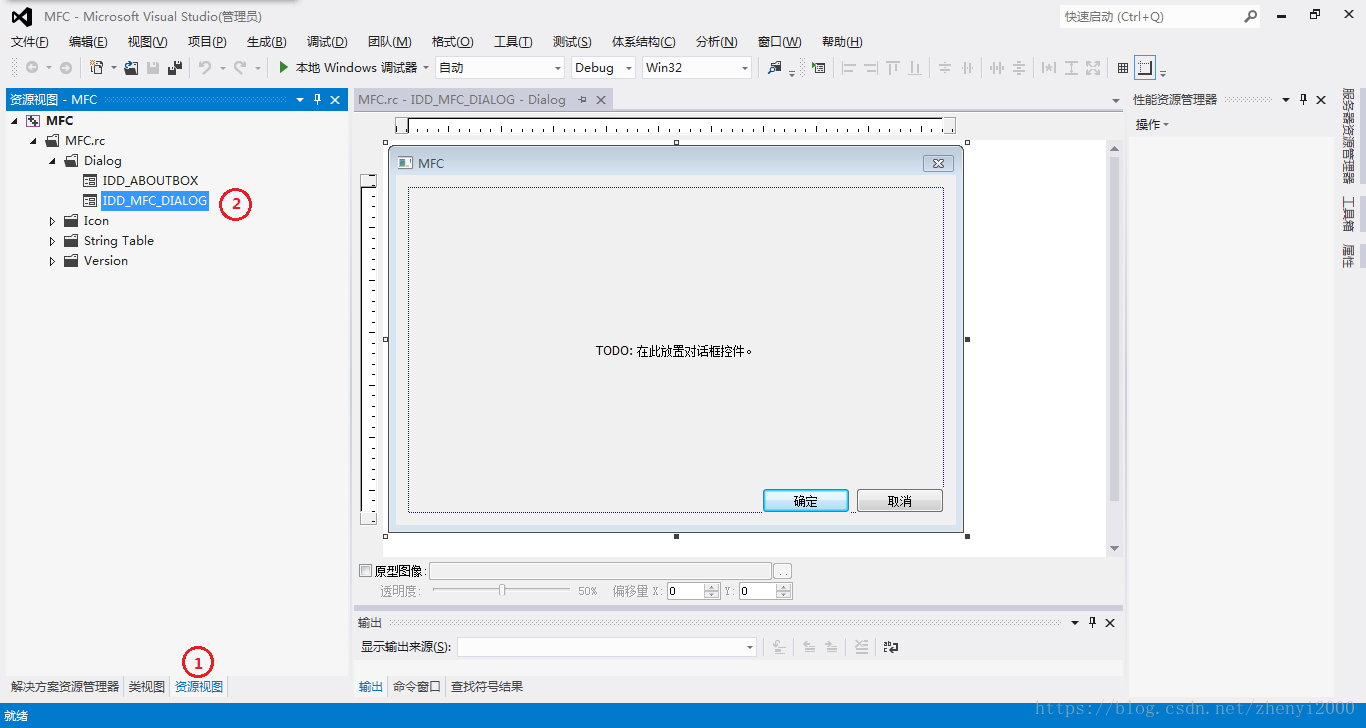1366x728 pixels.
Task: Click the Save toolbar icon
Action: tap(153, 68)
